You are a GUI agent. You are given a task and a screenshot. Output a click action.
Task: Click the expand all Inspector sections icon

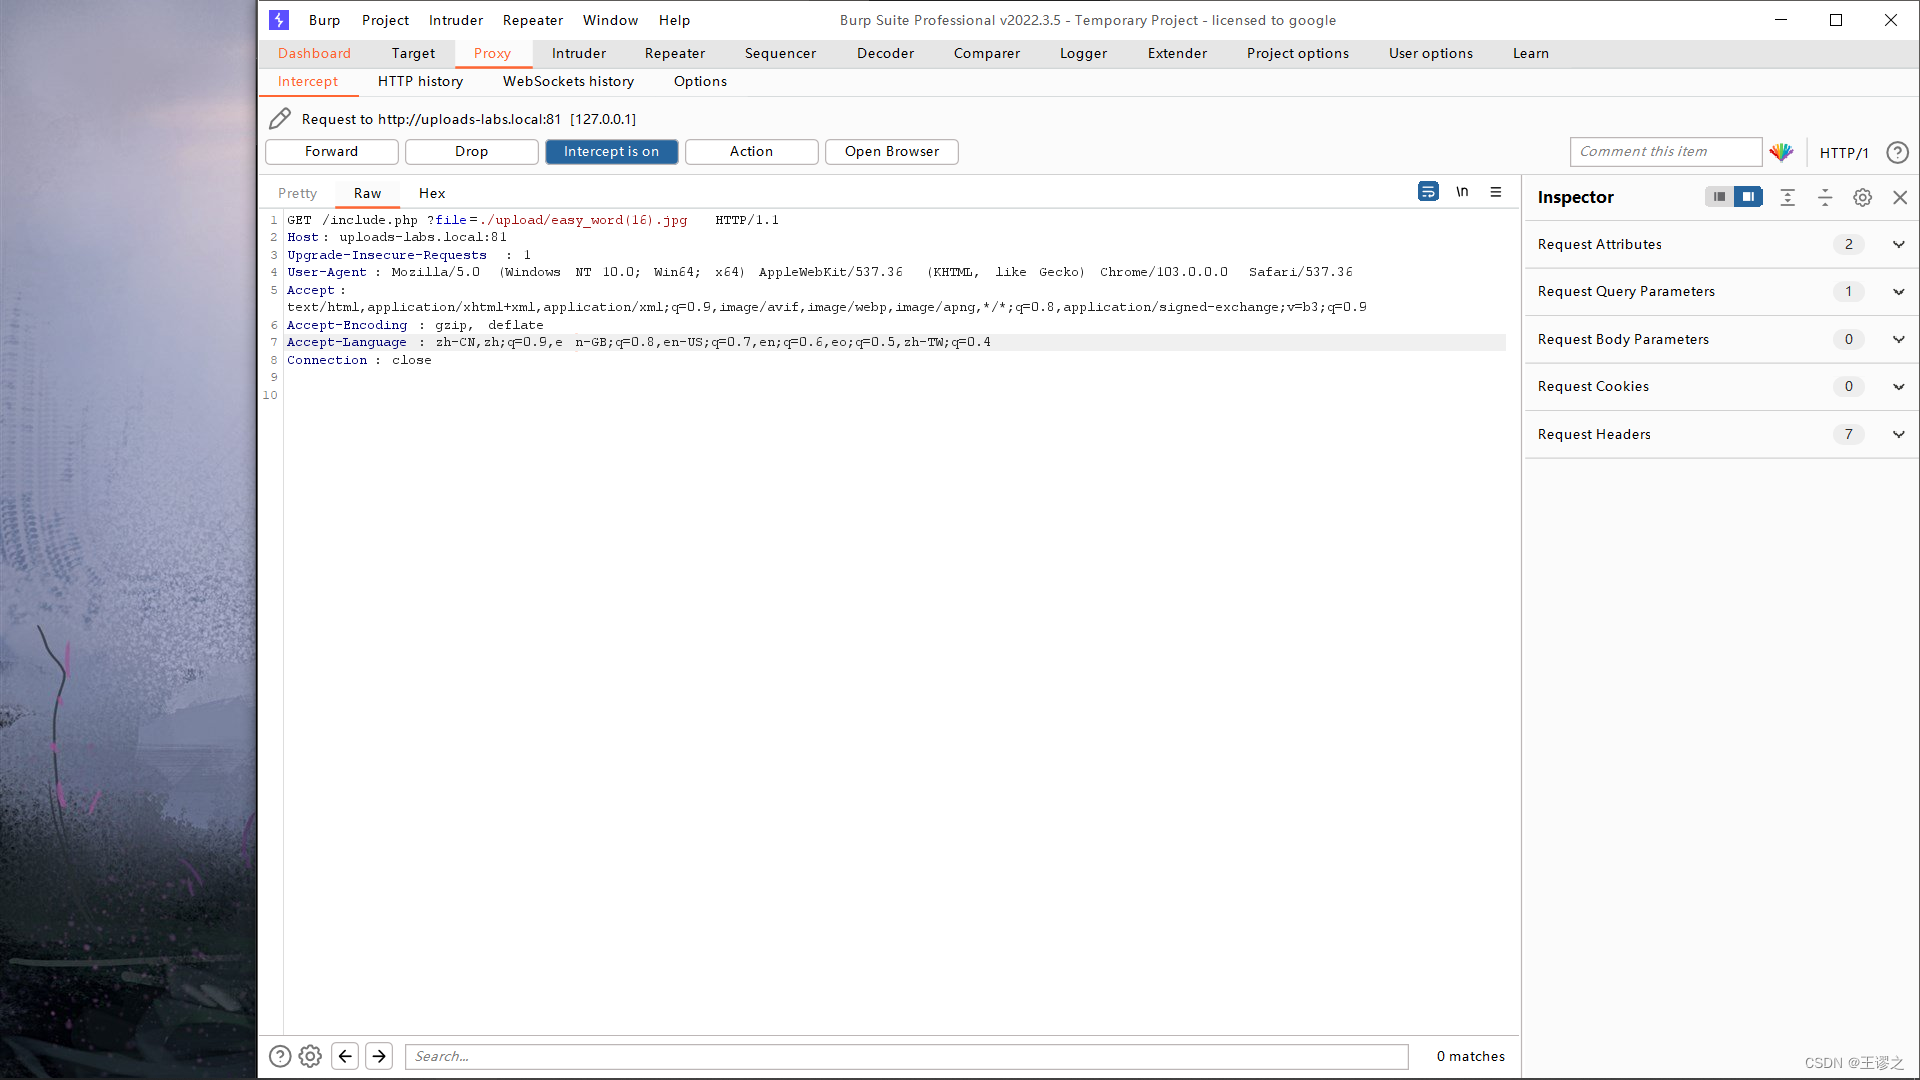click(x=1787, y=197)
